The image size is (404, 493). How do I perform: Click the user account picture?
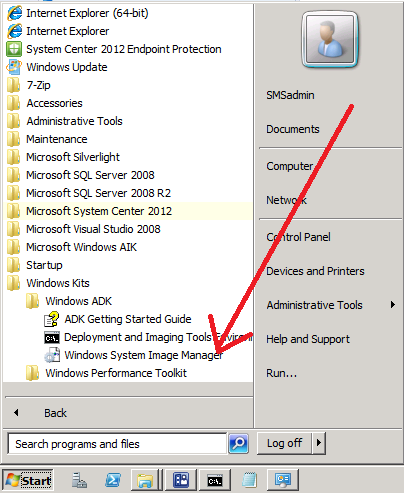[x=330, y=39]
